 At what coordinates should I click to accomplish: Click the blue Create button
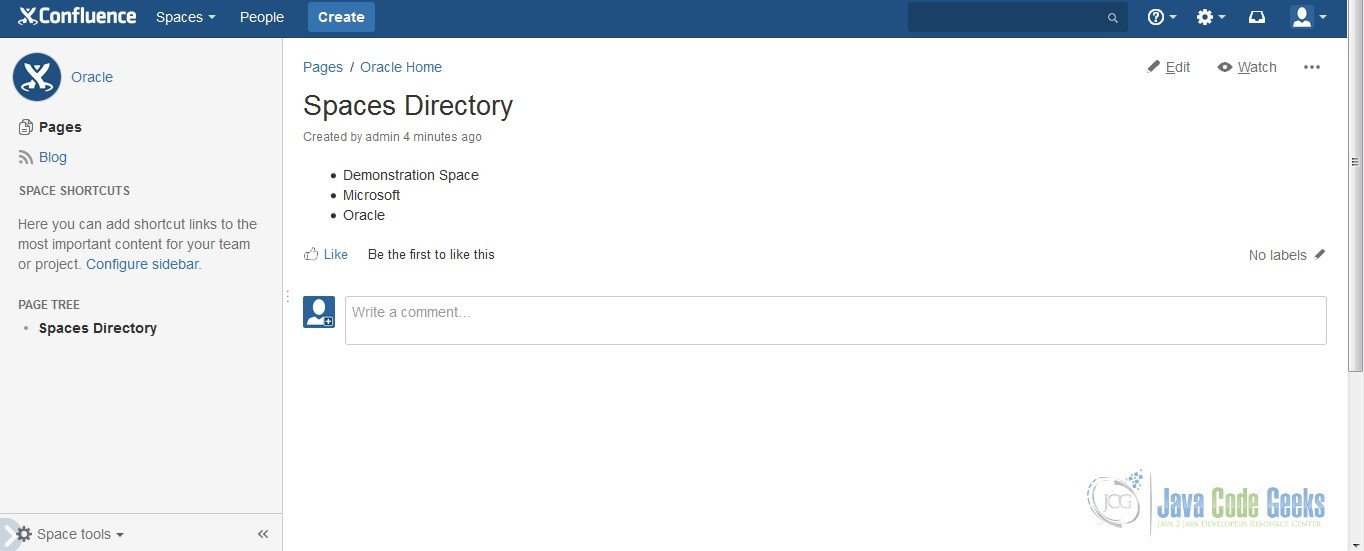click(x=341, y=17)
